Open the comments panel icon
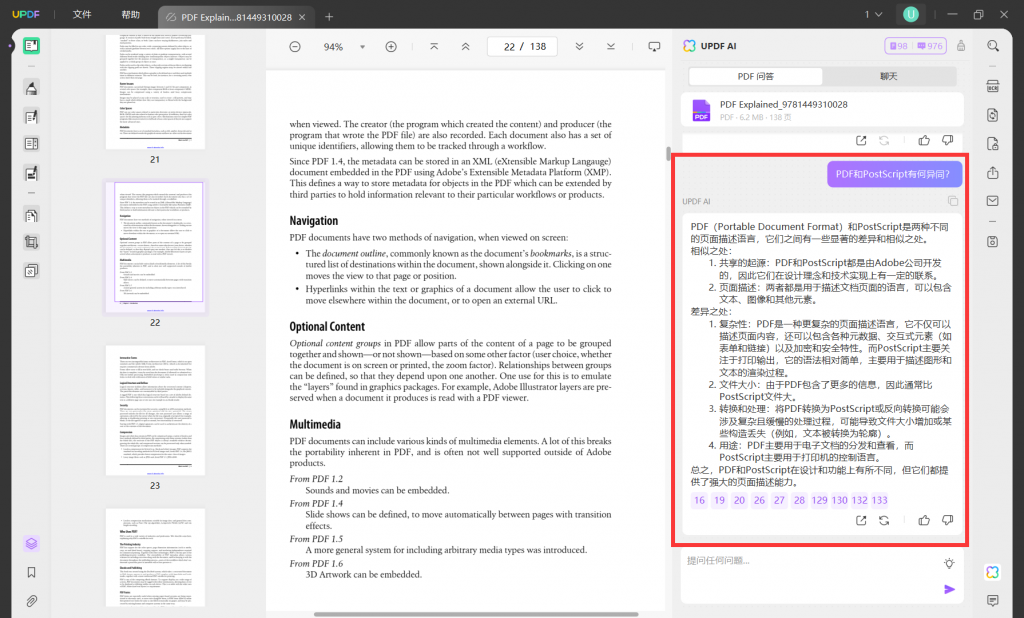This screenshot has width=1024, height=618. click(x=993, y=600)
